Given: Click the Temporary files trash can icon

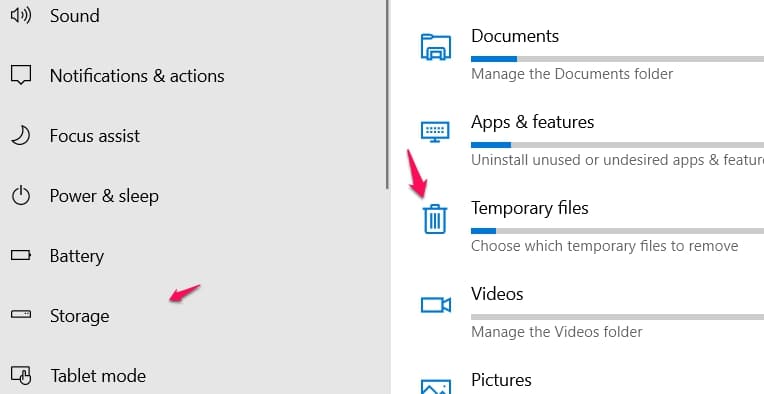Looking at the screenshot, I should [435, 219].
